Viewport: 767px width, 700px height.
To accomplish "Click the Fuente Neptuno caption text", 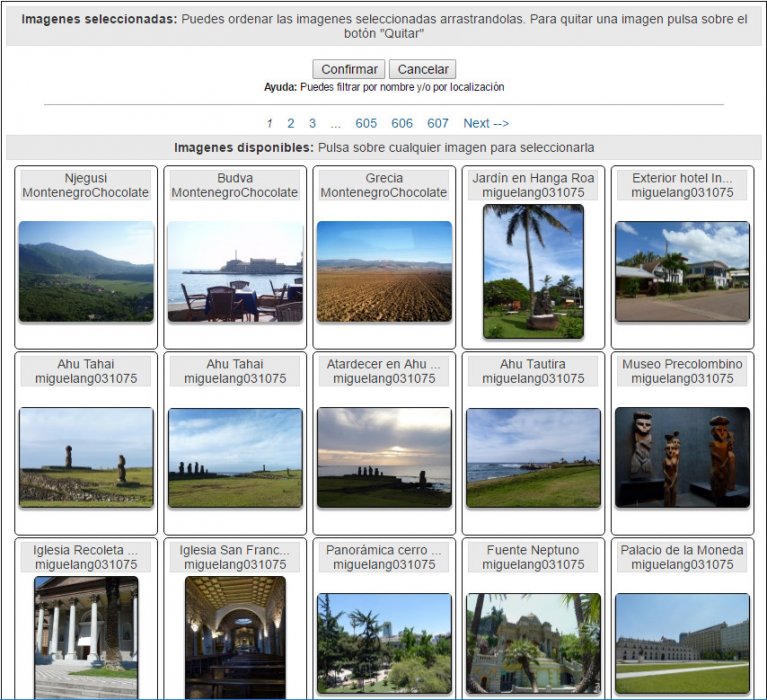I will (533, 557).
